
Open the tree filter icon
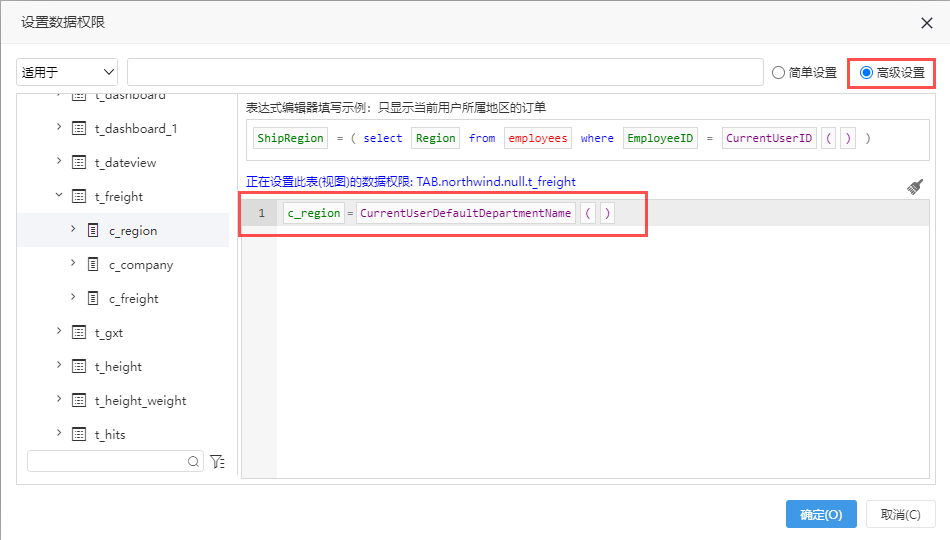(x=218, y=462)
